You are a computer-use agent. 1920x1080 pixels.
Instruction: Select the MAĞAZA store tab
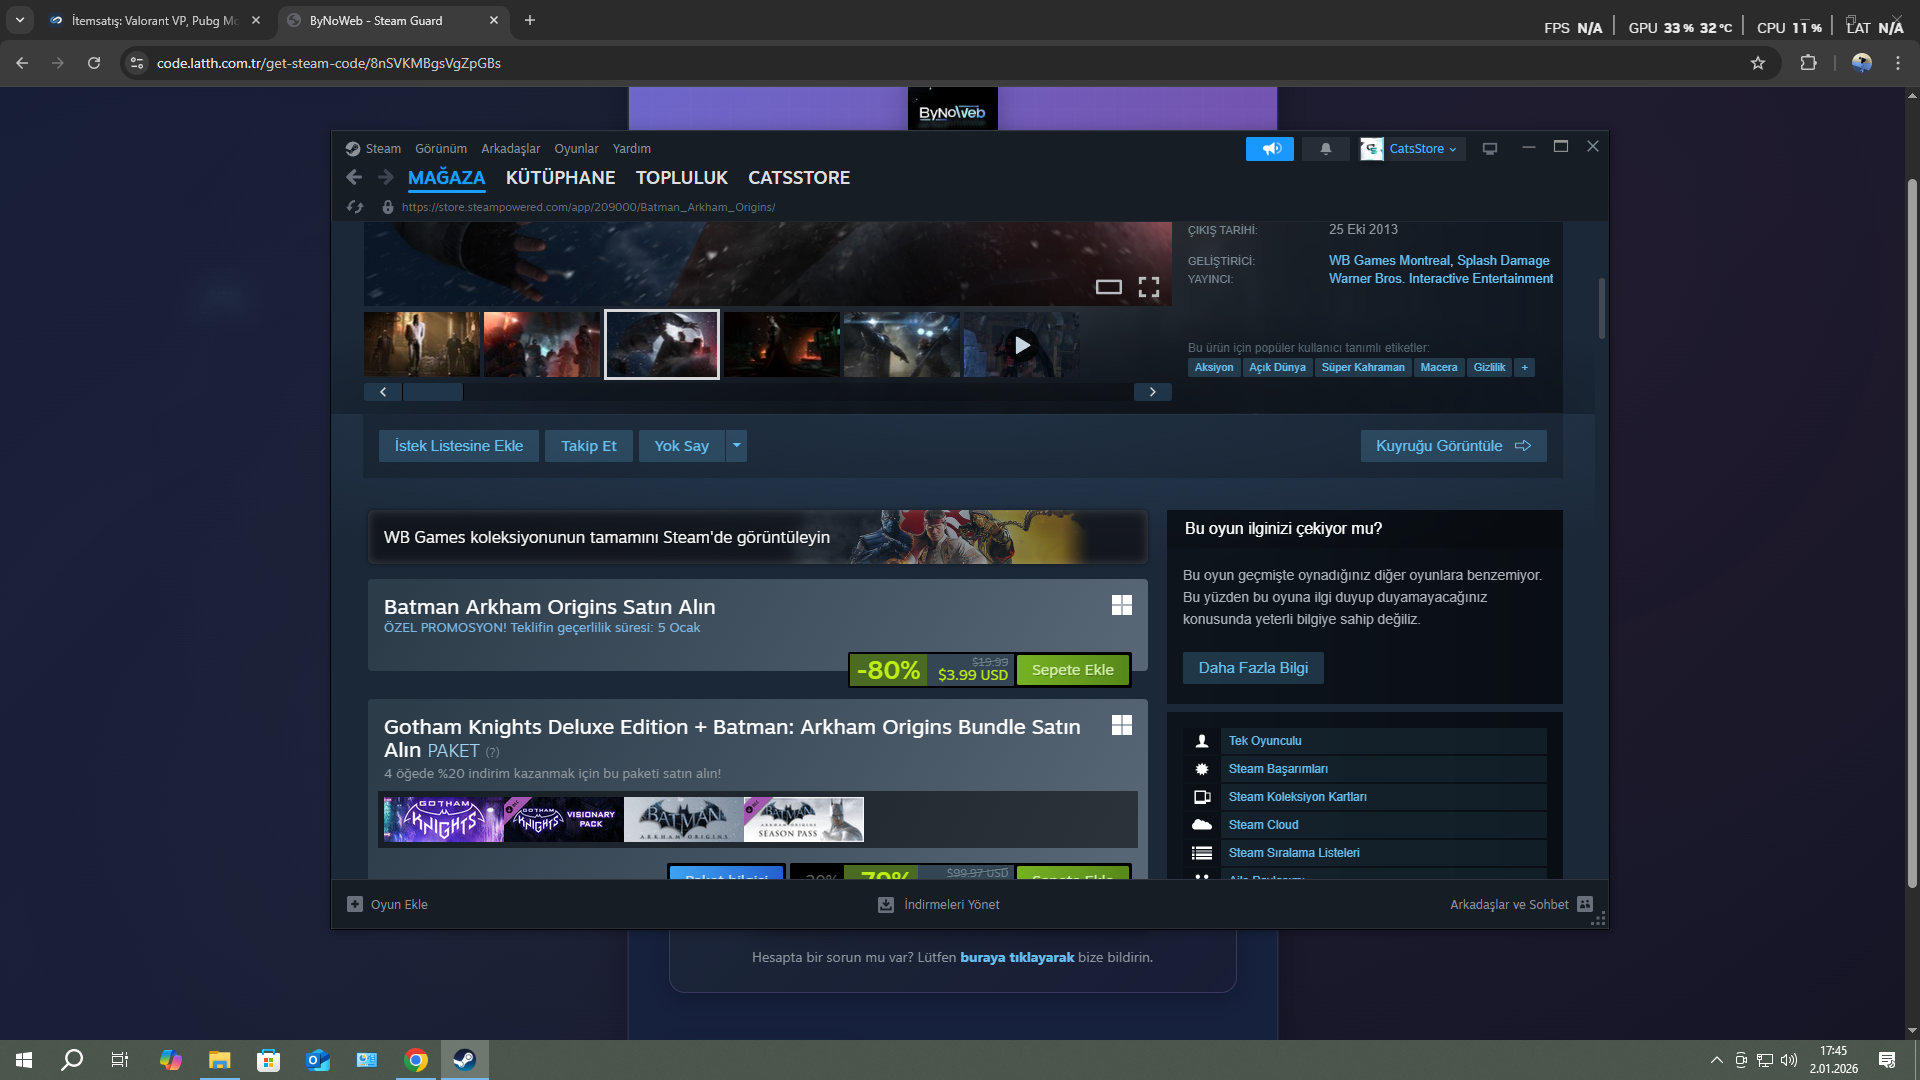point(447,178)
